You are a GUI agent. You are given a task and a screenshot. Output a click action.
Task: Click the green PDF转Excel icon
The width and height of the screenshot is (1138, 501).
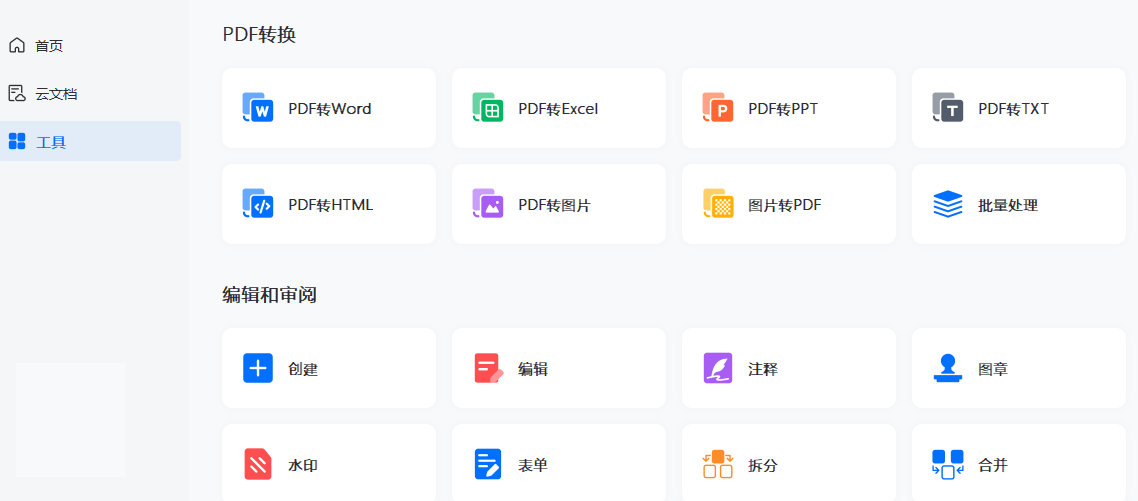[488, 107]
